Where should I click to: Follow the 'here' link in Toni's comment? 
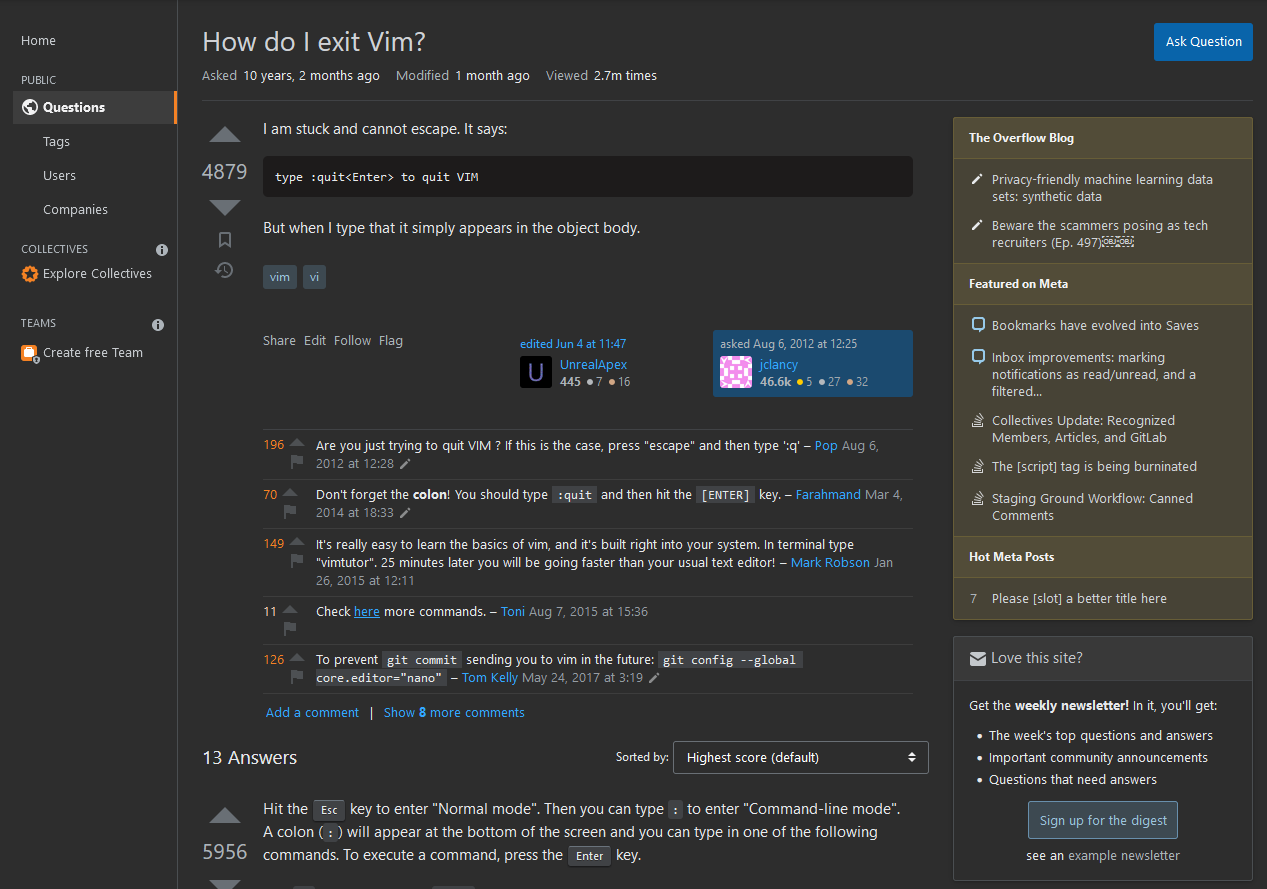(x=367, y=611)
